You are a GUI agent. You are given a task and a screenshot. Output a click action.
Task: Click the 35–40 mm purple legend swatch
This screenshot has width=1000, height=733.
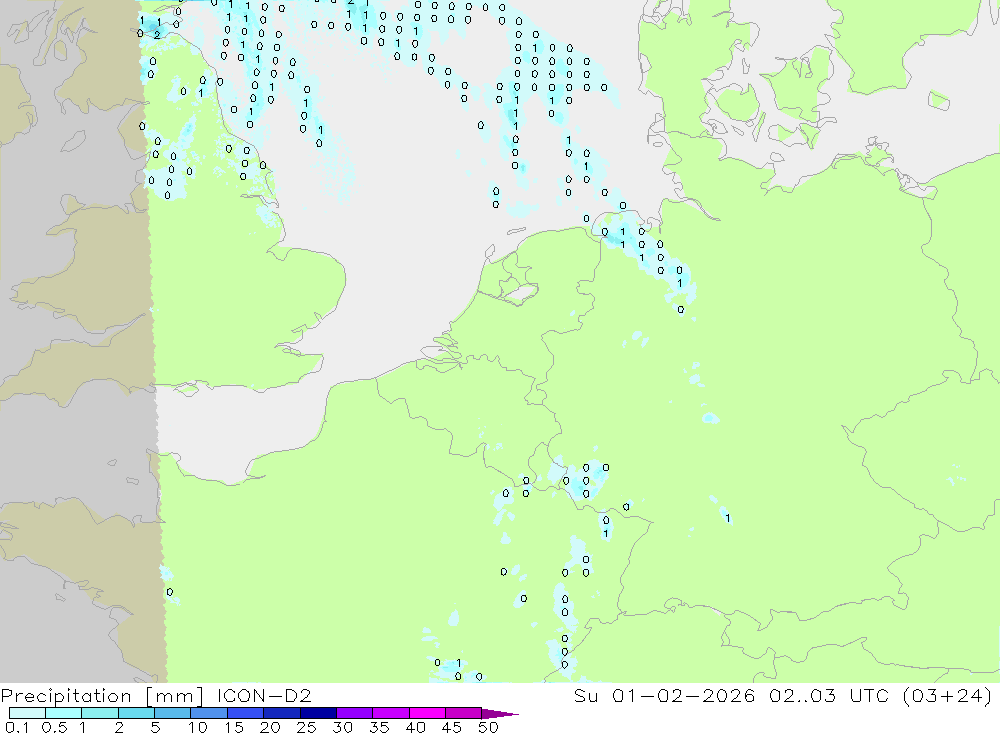(x=391, y=713)
